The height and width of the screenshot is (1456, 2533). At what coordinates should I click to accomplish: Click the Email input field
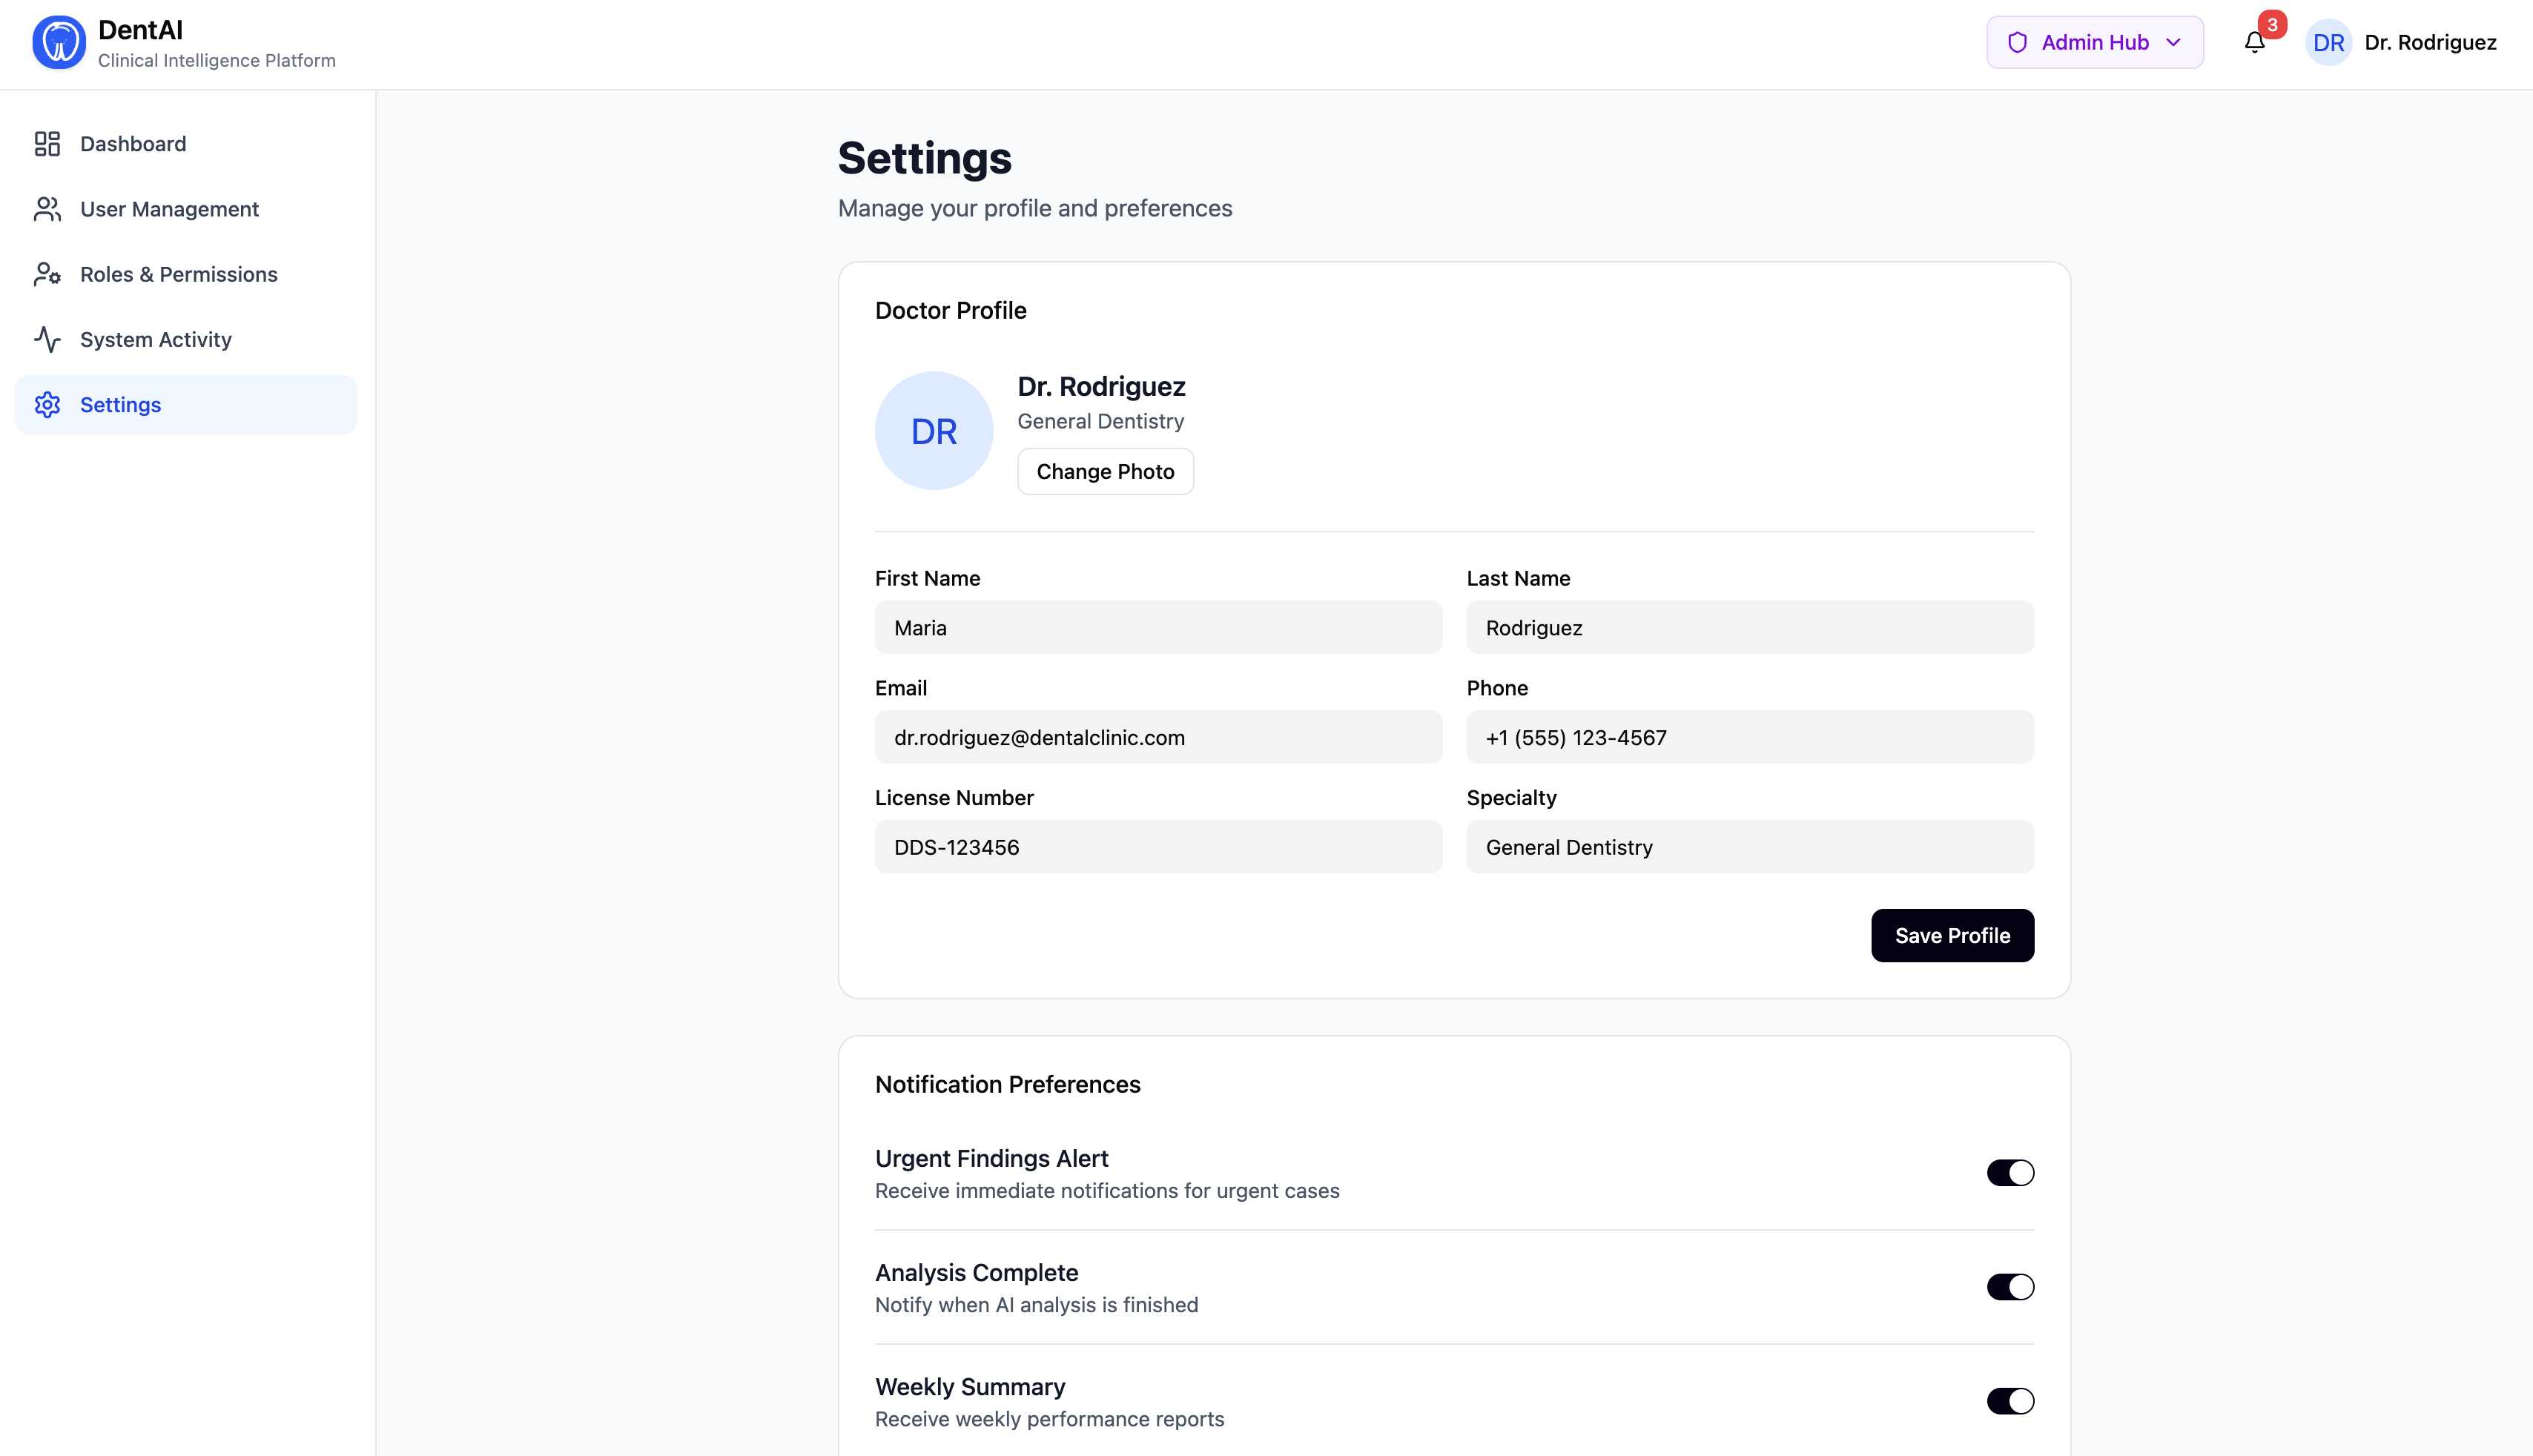point(1157,737)
